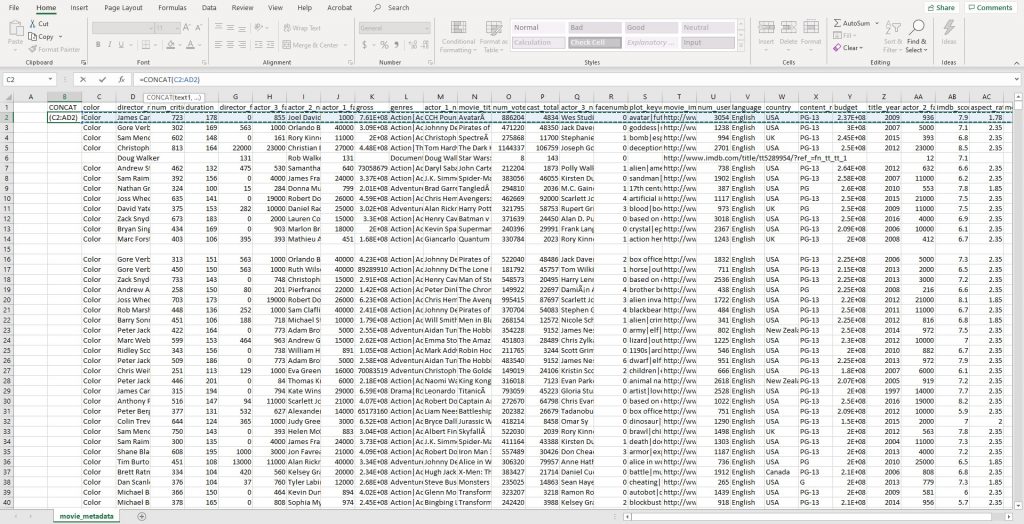The image size is (1024, 524).
Task: Apply Percent Style format
Action: (x=385, y=45)
